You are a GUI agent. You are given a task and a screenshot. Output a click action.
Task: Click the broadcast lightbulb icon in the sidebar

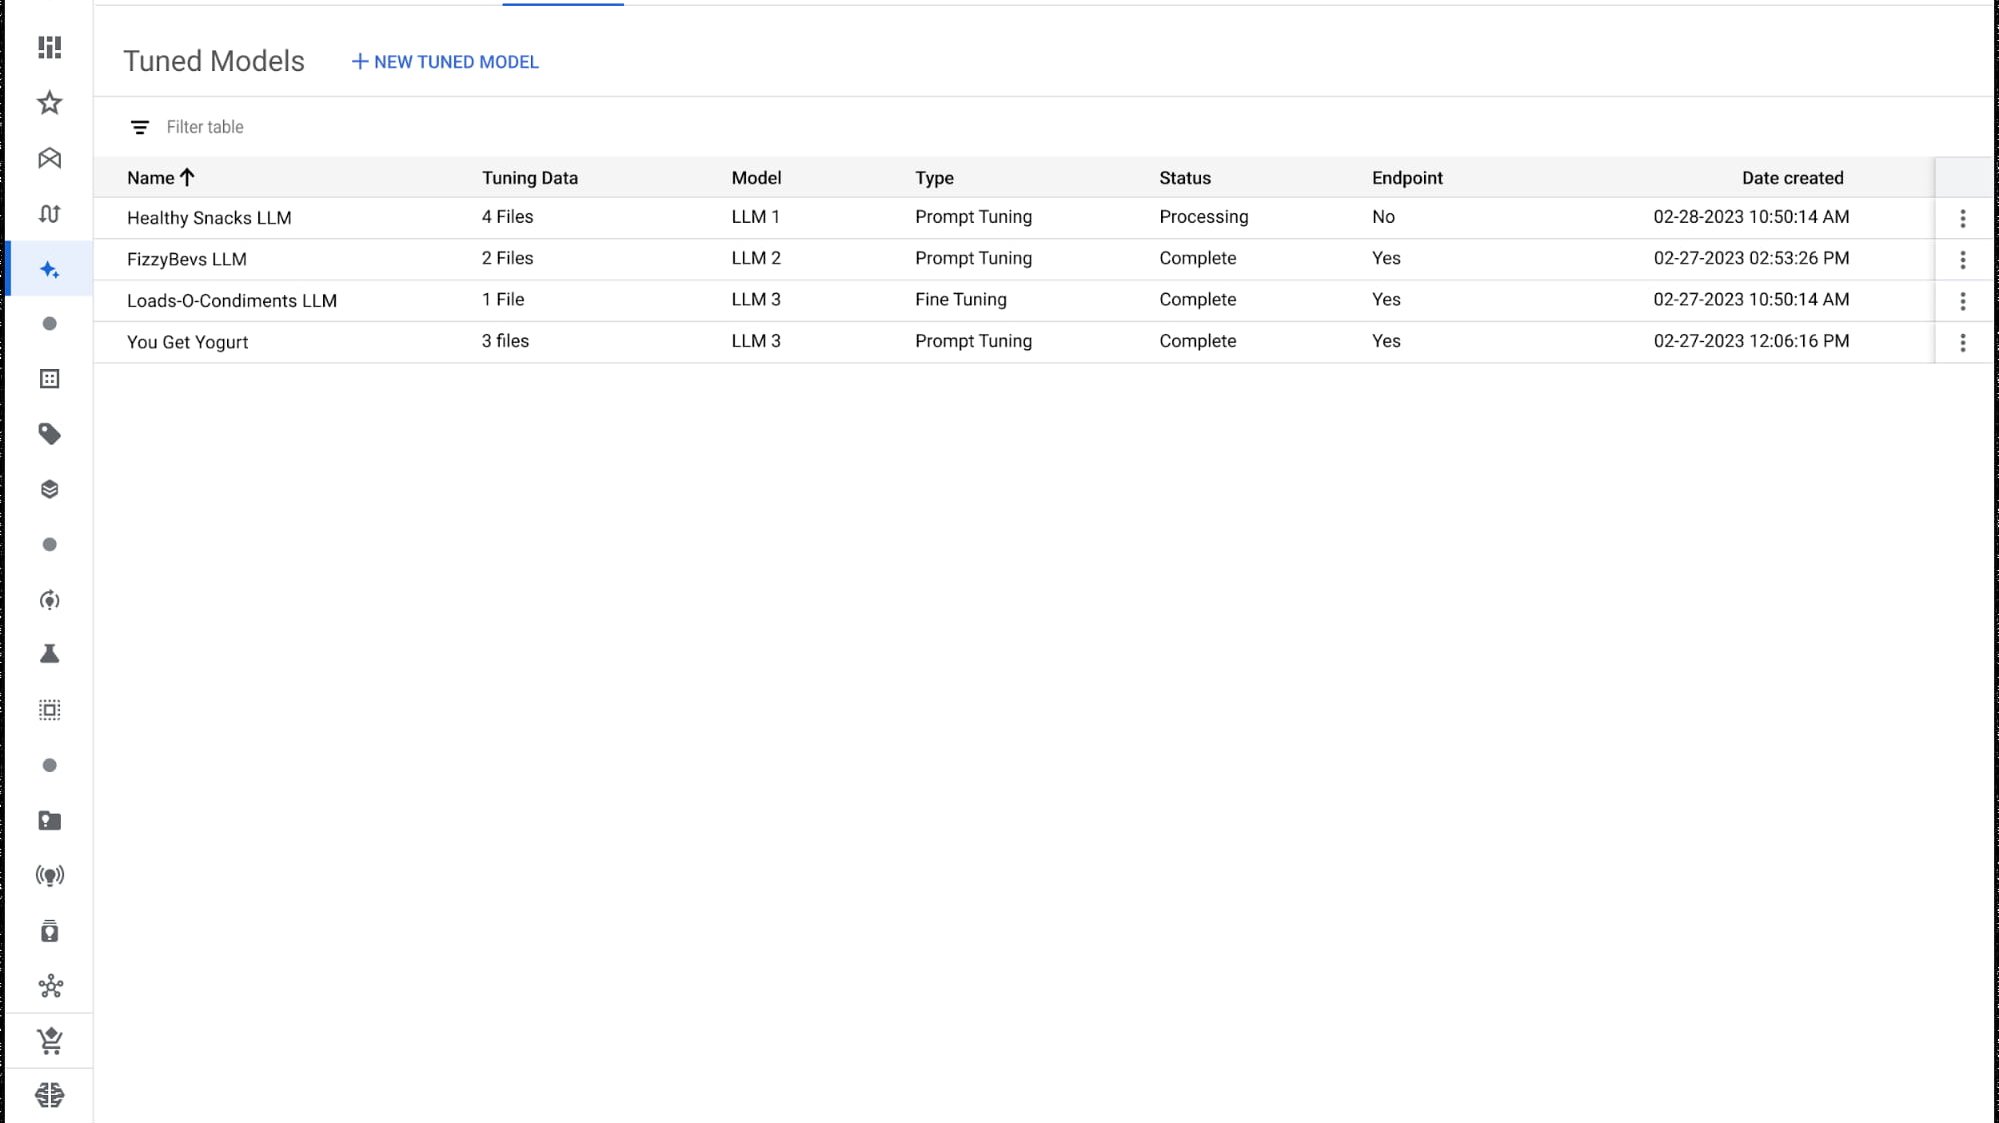49,876
